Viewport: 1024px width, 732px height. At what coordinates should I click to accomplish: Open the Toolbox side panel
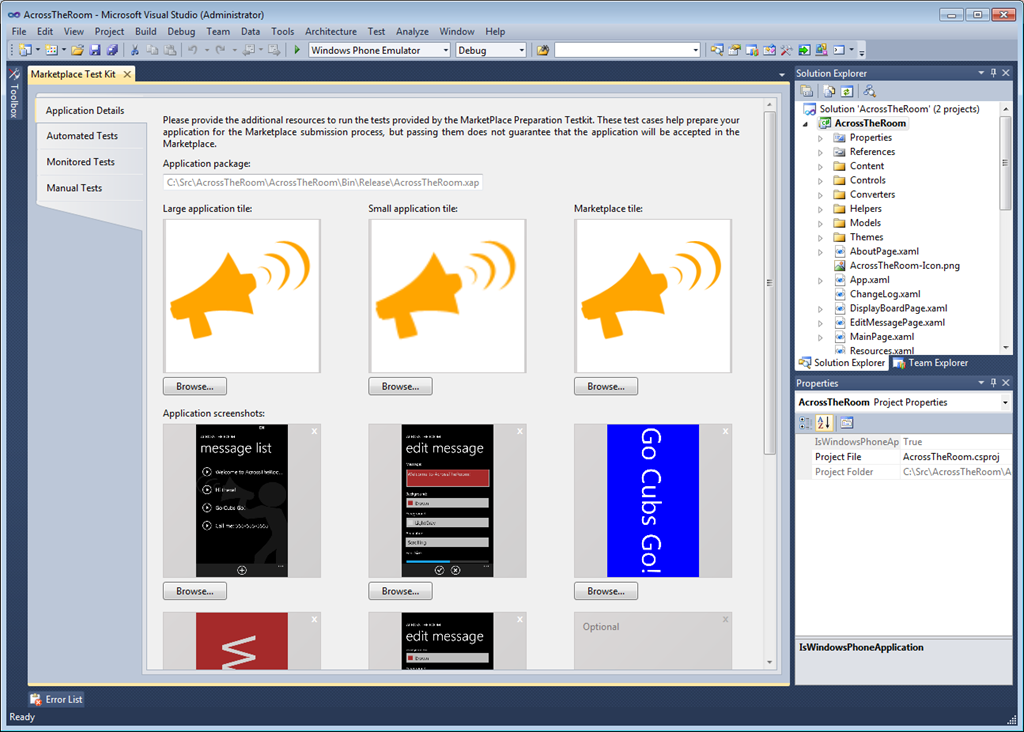14,94
